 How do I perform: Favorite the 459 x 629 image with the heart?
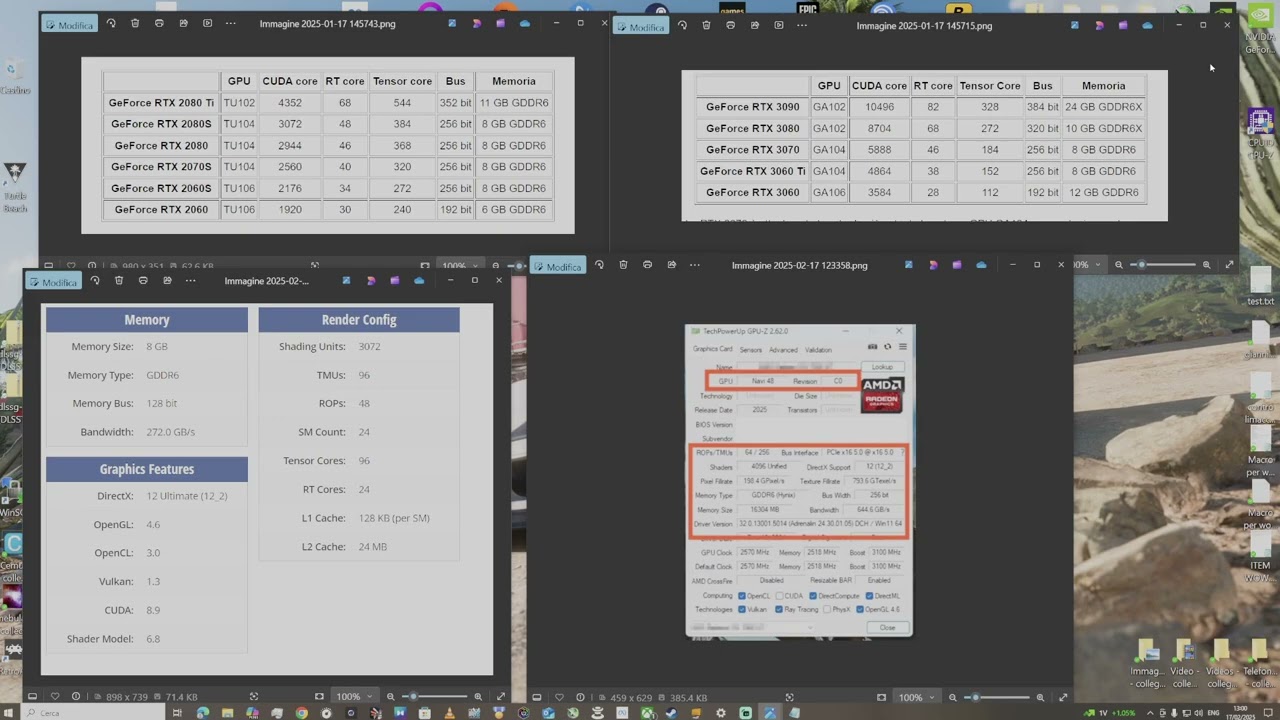559,697
